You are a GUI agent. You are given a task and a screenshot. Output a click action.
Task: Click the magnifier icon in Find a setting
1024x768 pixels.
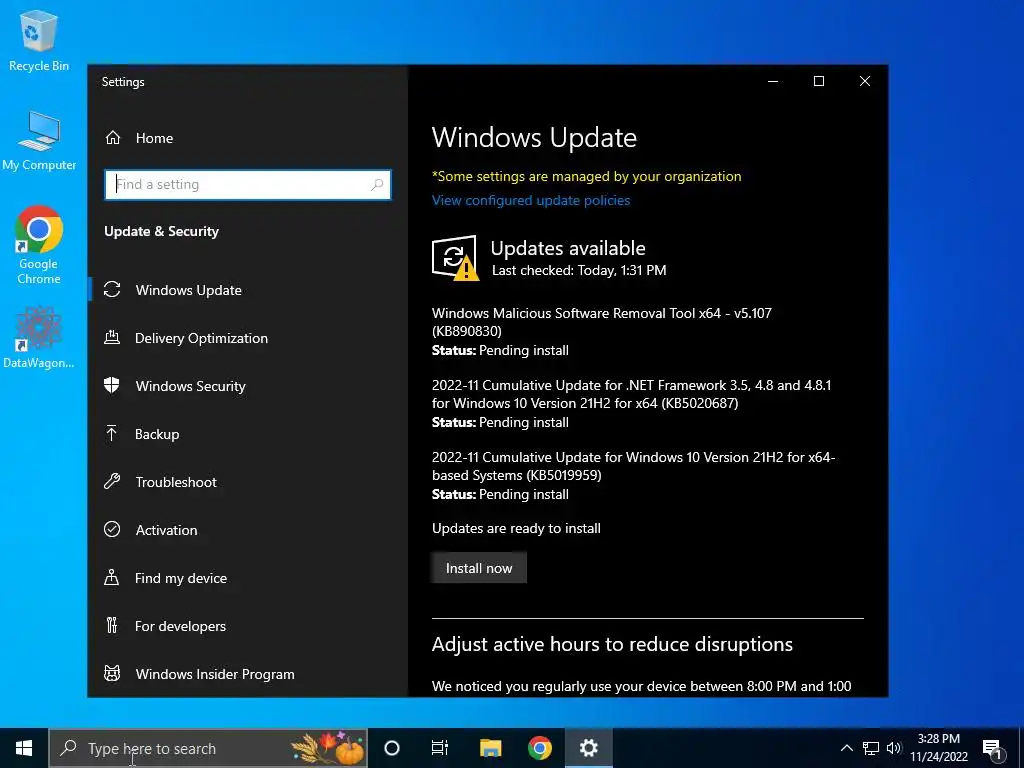point(377,185)
